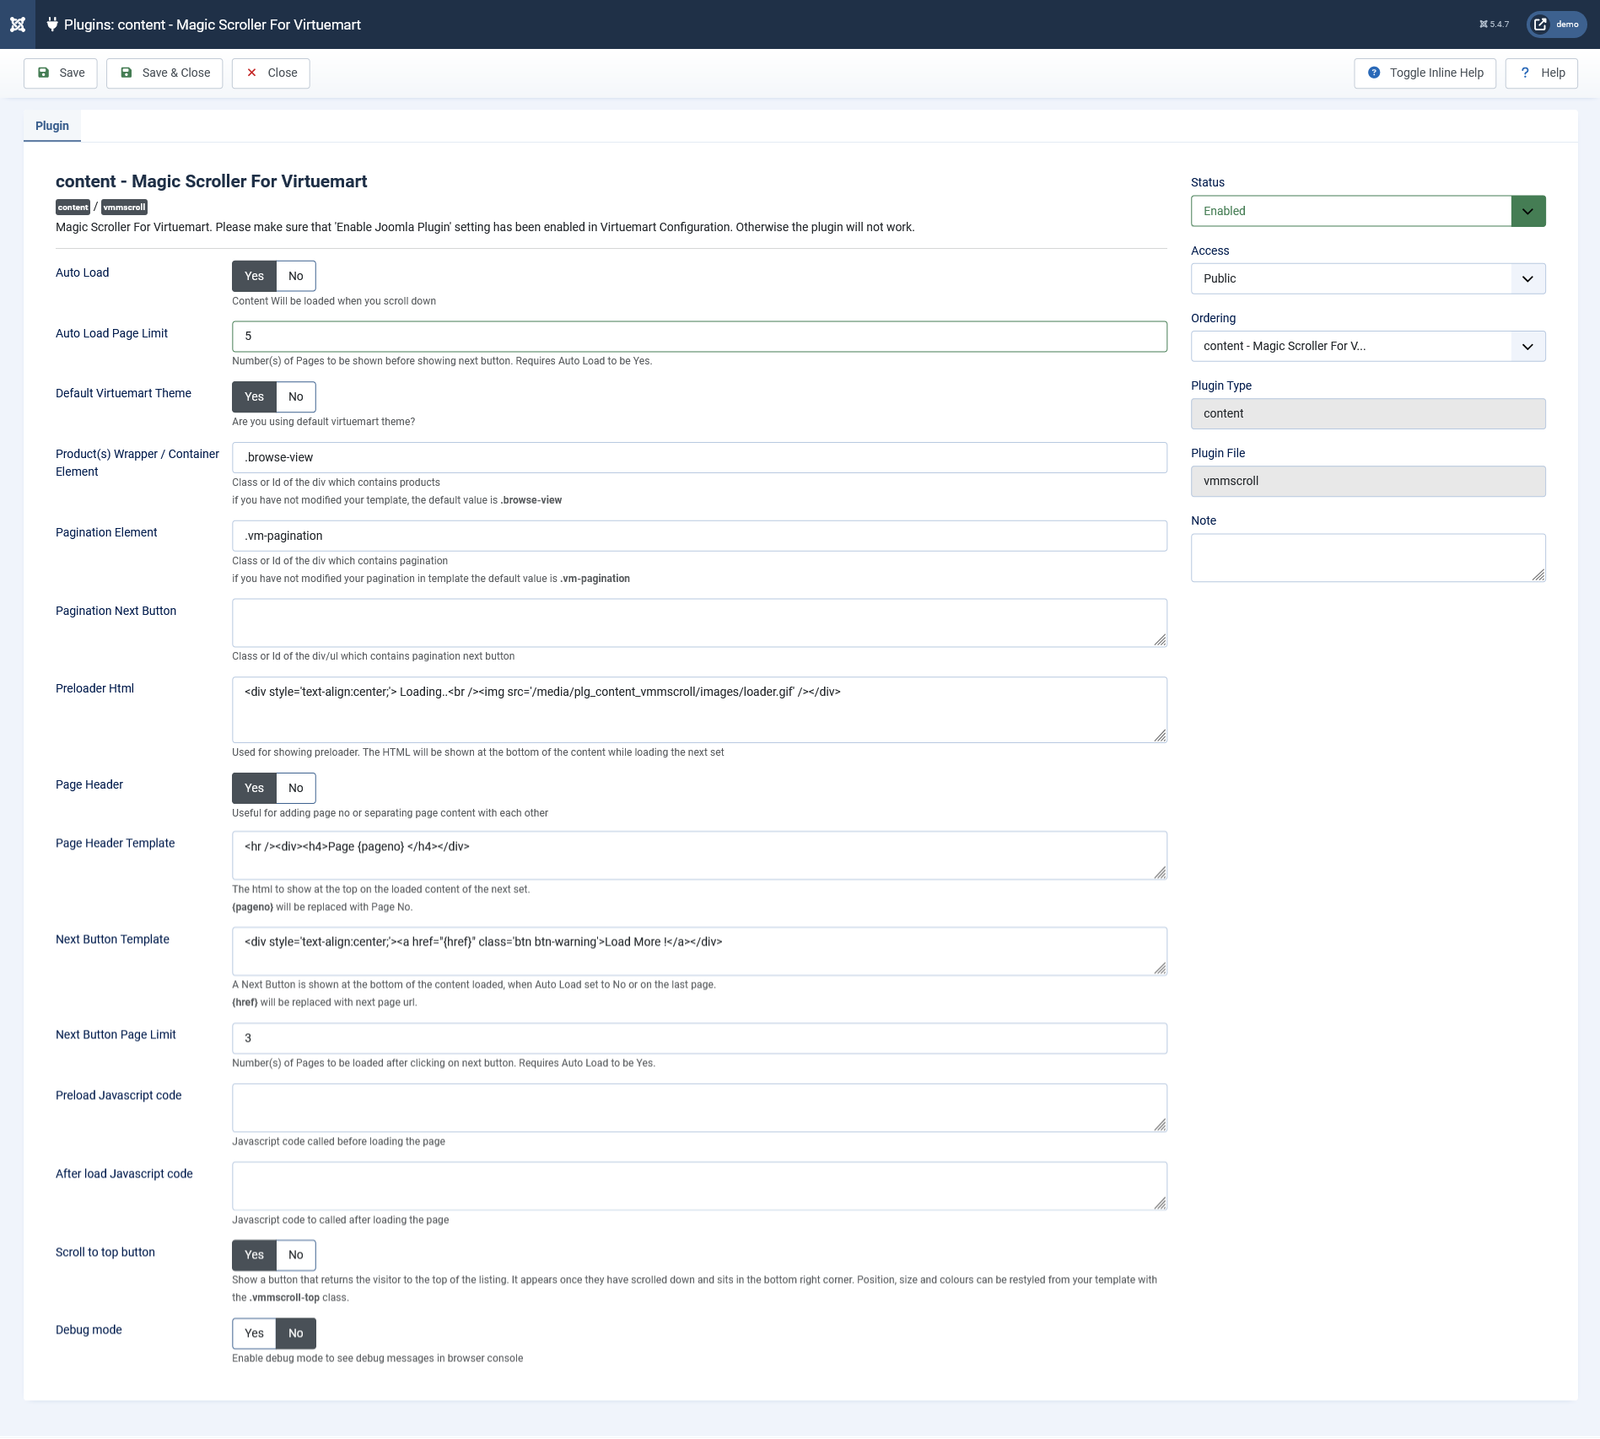The width and height of the screenshot is (1600, 1439).
Task: Click the 'Preload Javascript code' label
Action: 119,1096
